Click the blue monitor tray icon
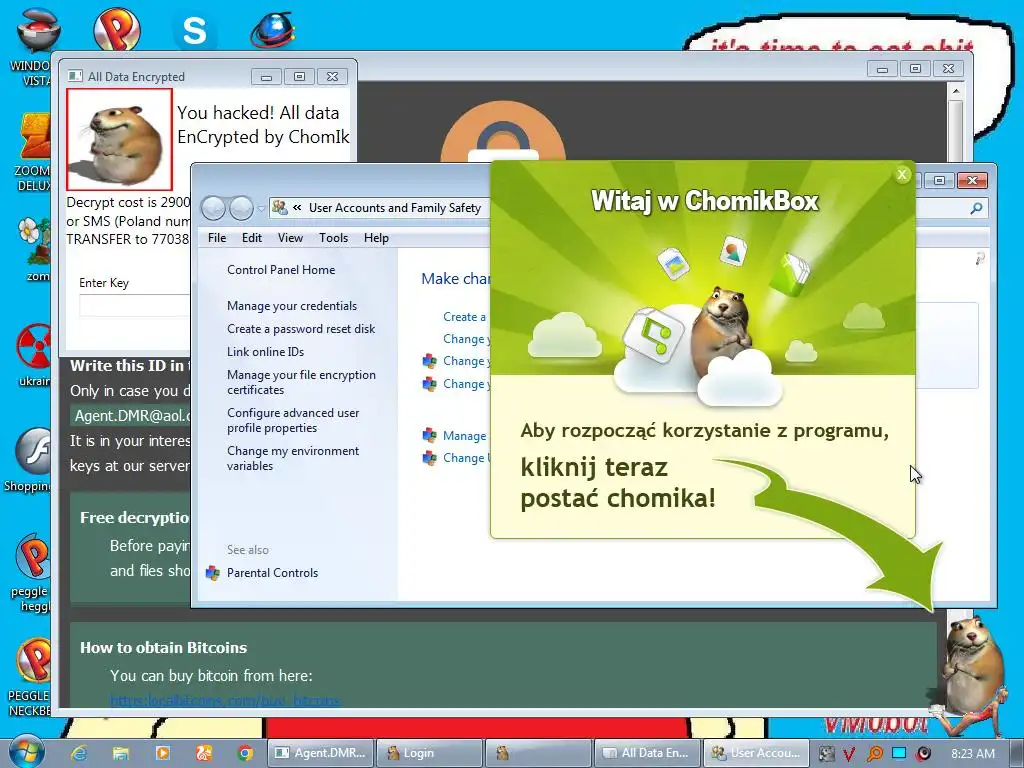 click(899, 753)
